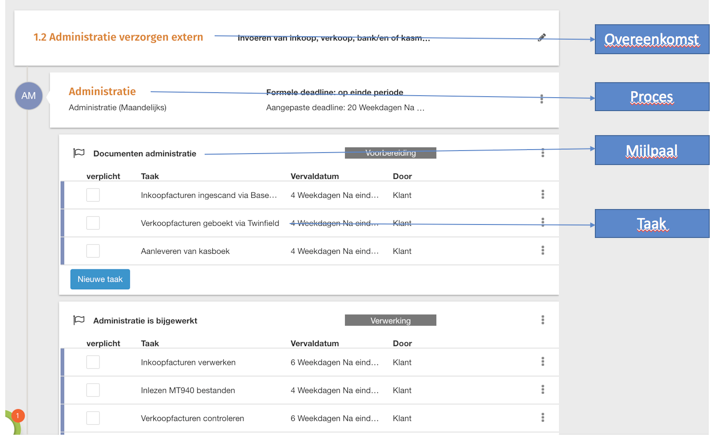Click the pencil edit icon for Administratie verzorgen extern
727x445 pixels.
tap(541, 38)
